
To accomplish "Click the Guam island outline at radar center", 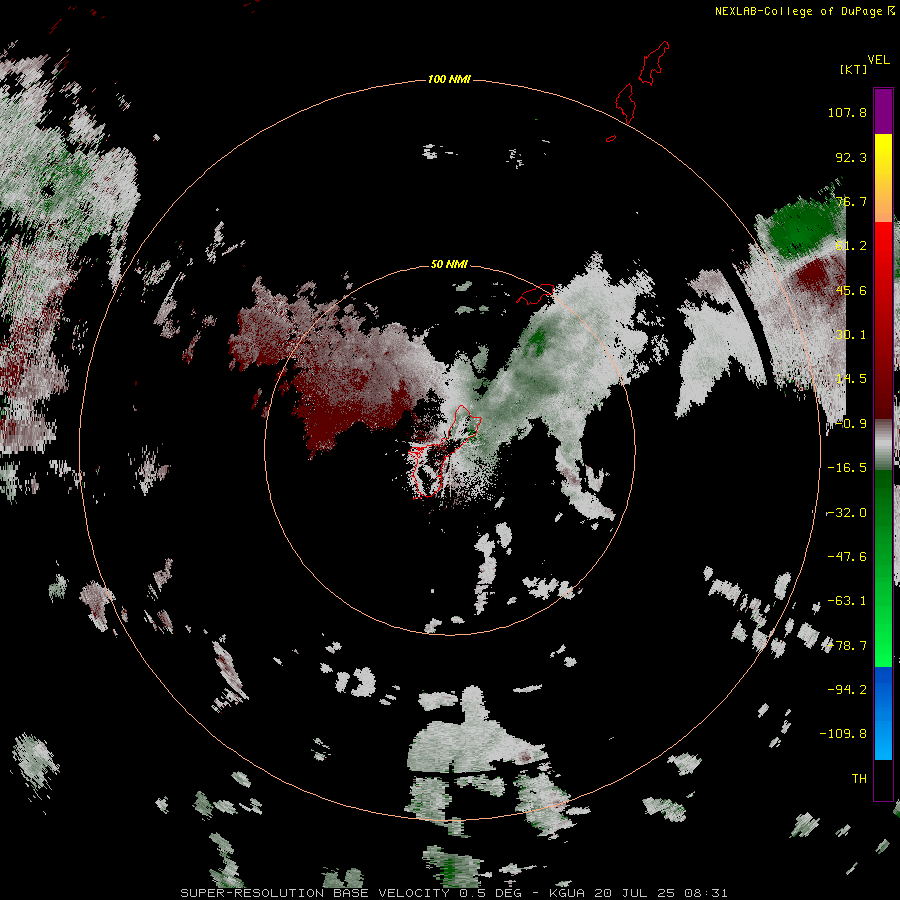I will [x=443, y=451].
